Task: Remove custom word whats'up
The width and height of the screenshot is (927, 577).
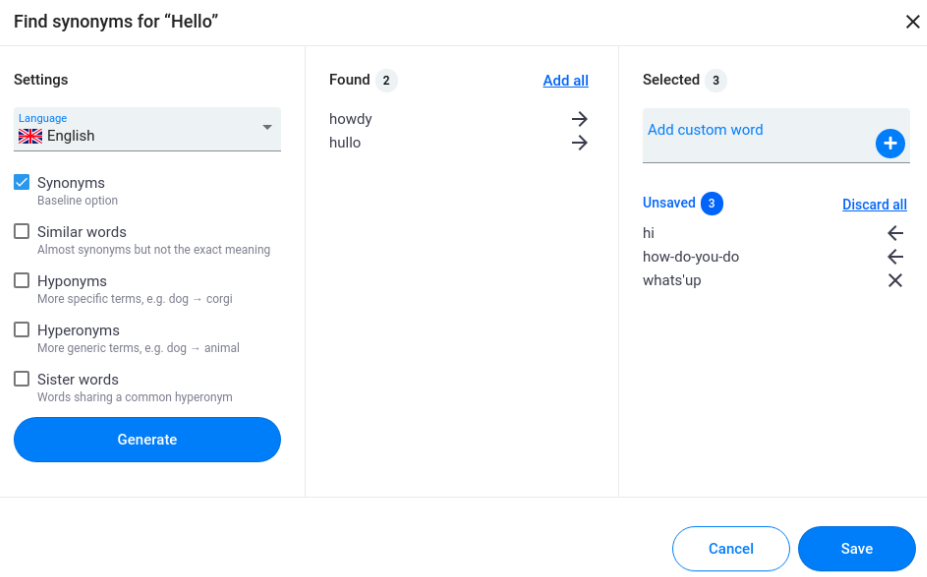Action: coord(895,281)
